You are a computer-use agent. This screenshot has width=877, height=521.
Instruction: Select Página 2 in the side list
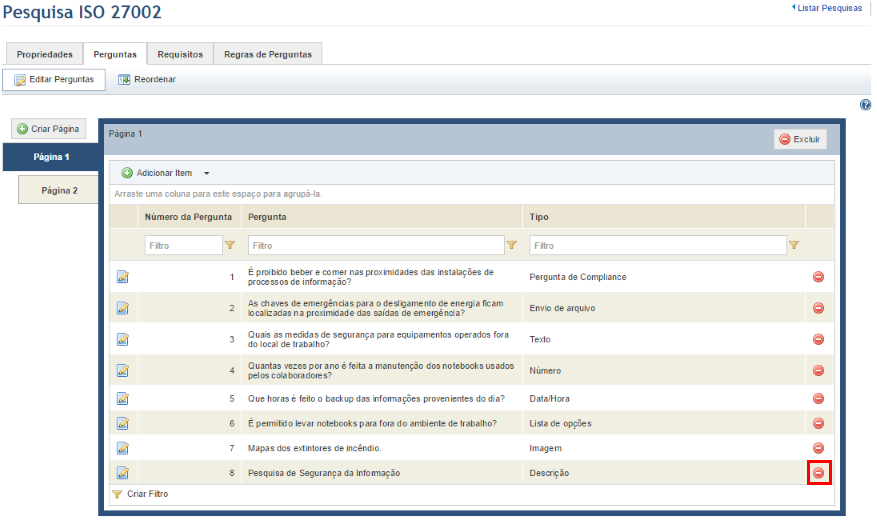coord(59,190)
